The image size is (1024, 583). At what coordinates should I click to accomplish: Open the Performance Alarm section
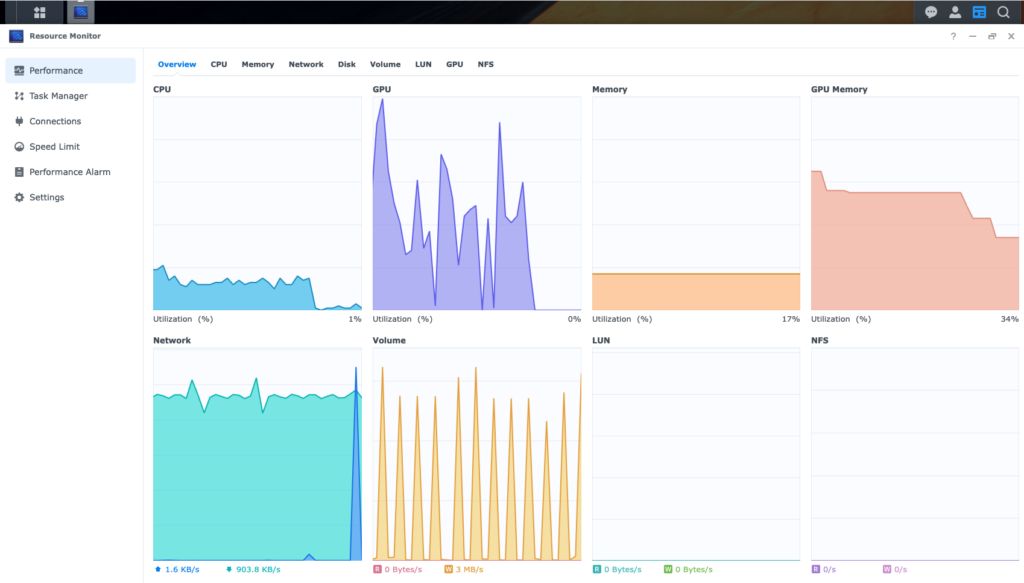[70, 172]
